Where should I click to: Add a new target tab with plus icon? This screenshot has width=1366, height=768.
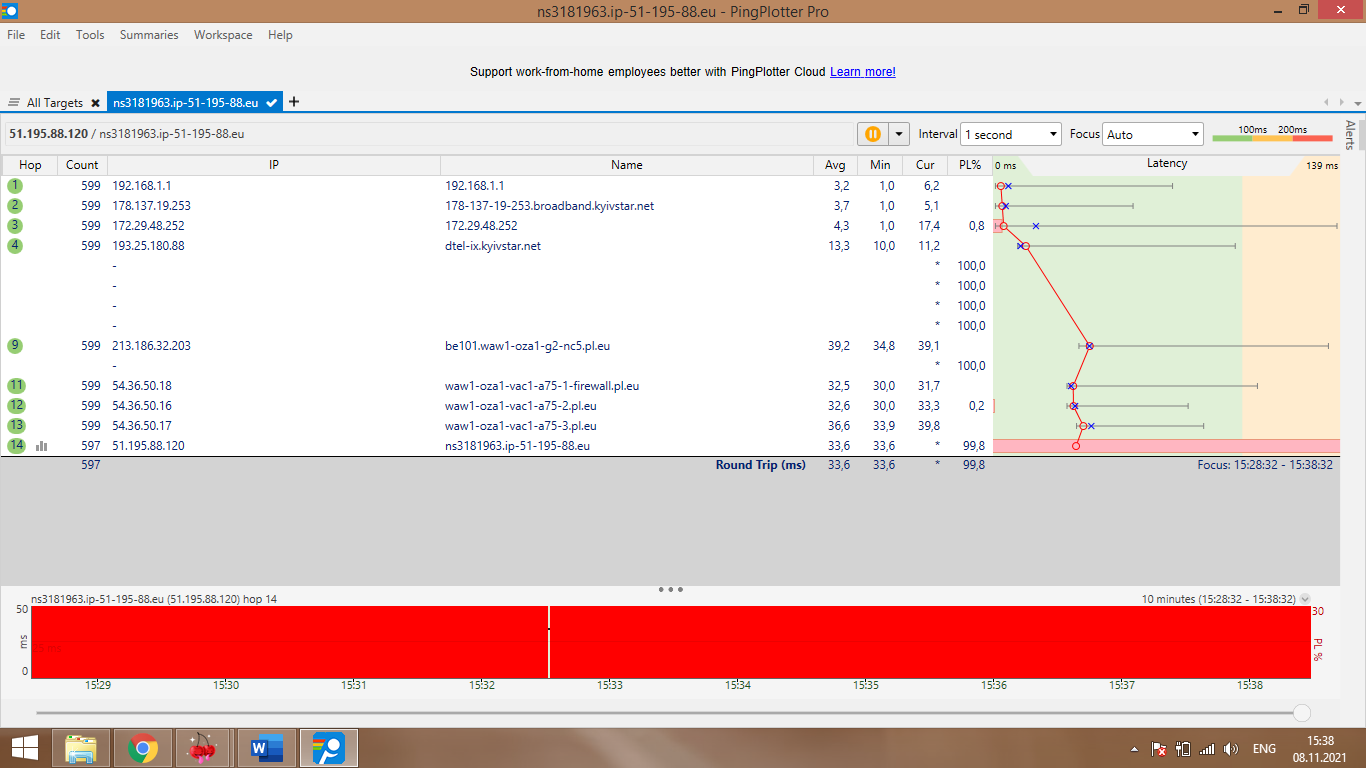pos(294,102)
